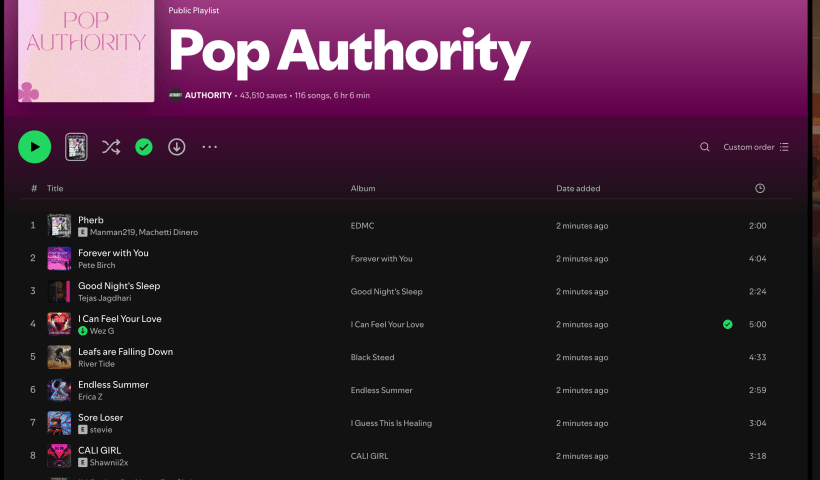Click the green saved-to-library checkmark
This screenshot has height=480, width=820.
coord(144,147)
